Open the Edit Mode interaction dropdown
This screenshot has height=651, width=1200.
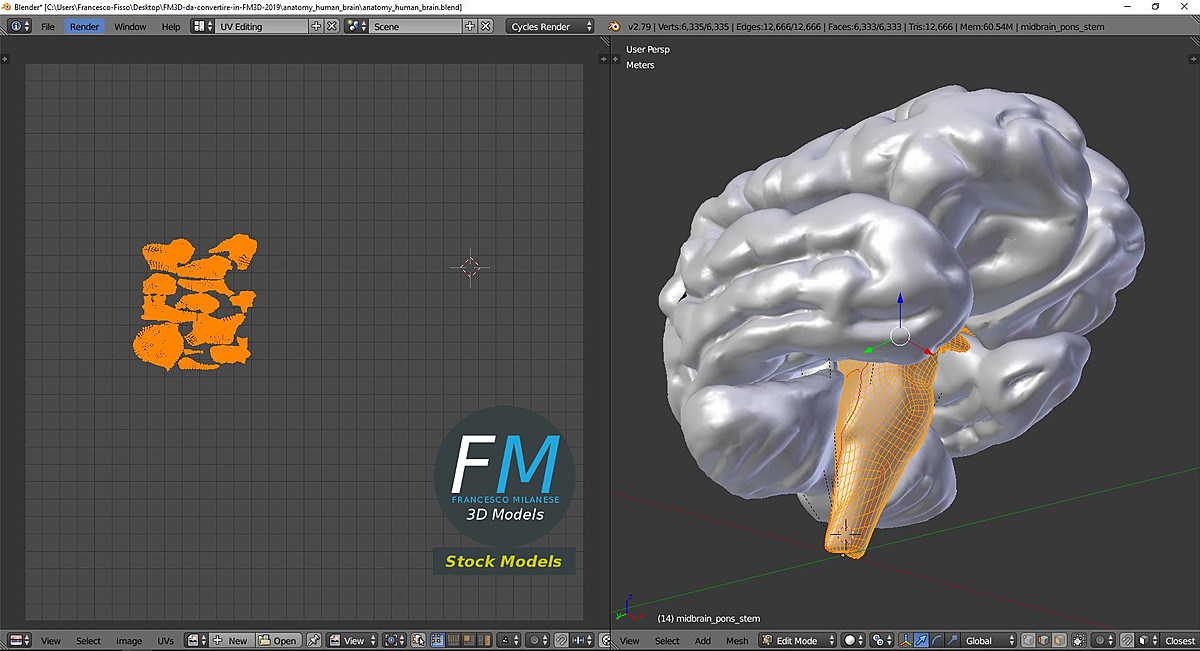click(x=797, y=640)
